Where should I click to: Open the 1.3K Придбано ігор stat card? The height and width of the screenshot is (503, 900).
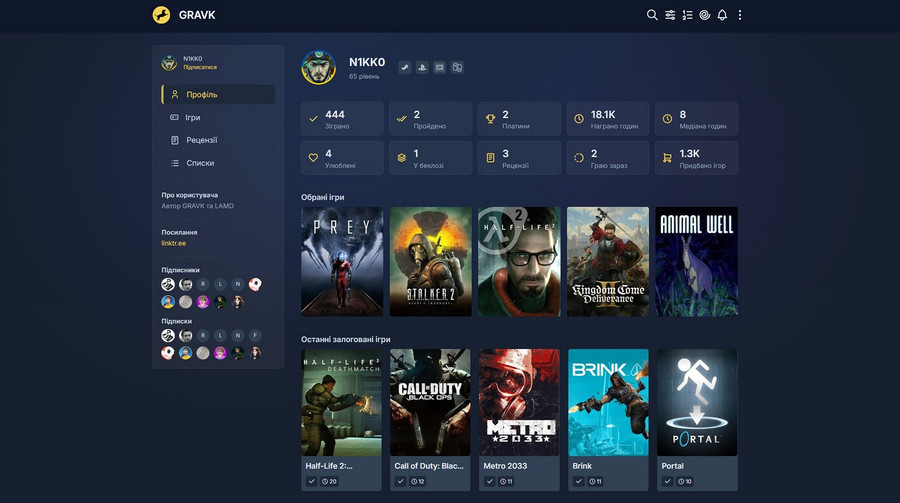coord(696,158)
